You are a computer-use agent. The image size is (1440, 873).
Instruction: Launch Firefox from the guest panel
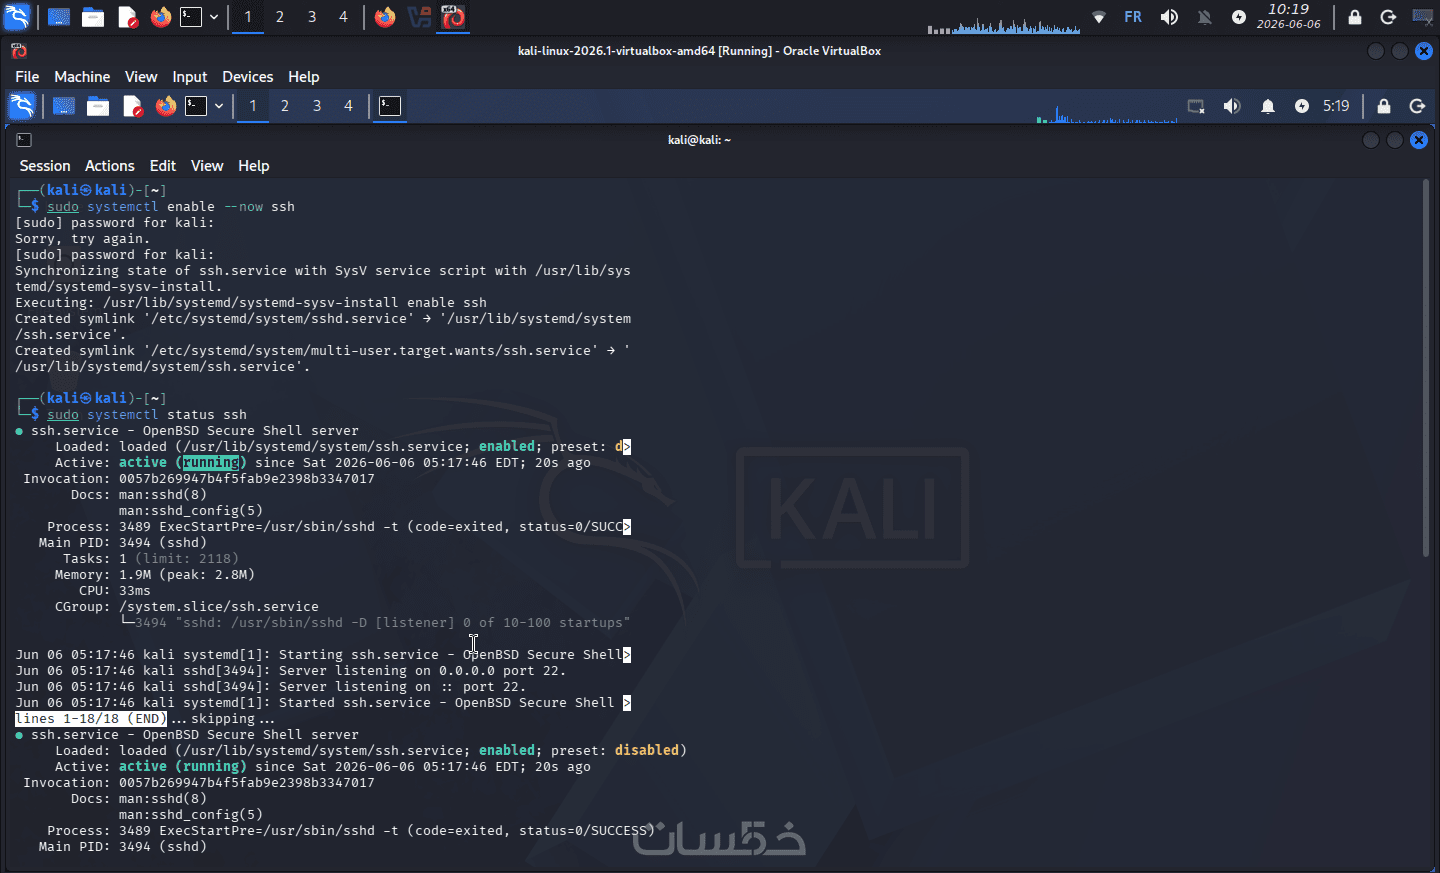pos(165,106)
